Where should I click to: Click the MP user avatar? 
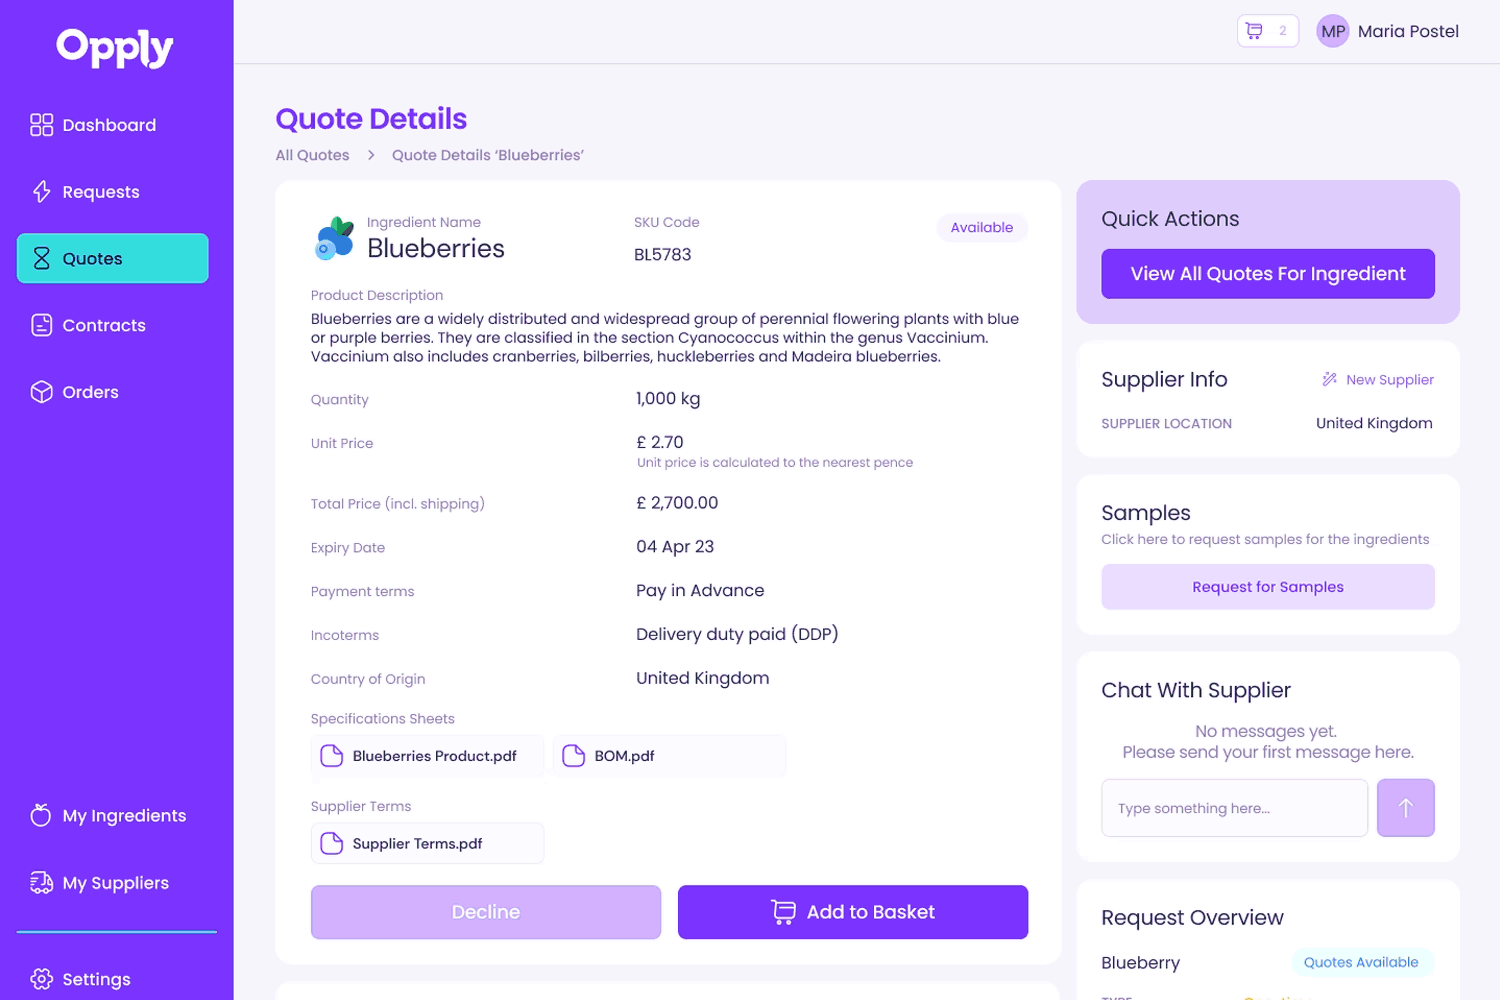click(1332, 31)
